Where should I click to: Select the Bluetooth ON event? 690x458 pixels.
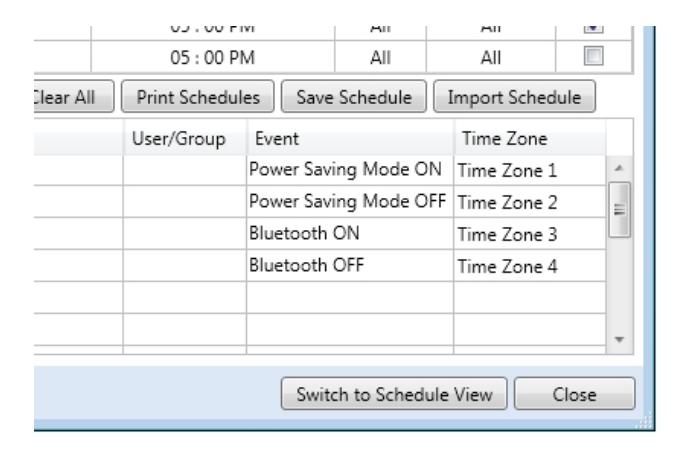[x=304, y=233]
